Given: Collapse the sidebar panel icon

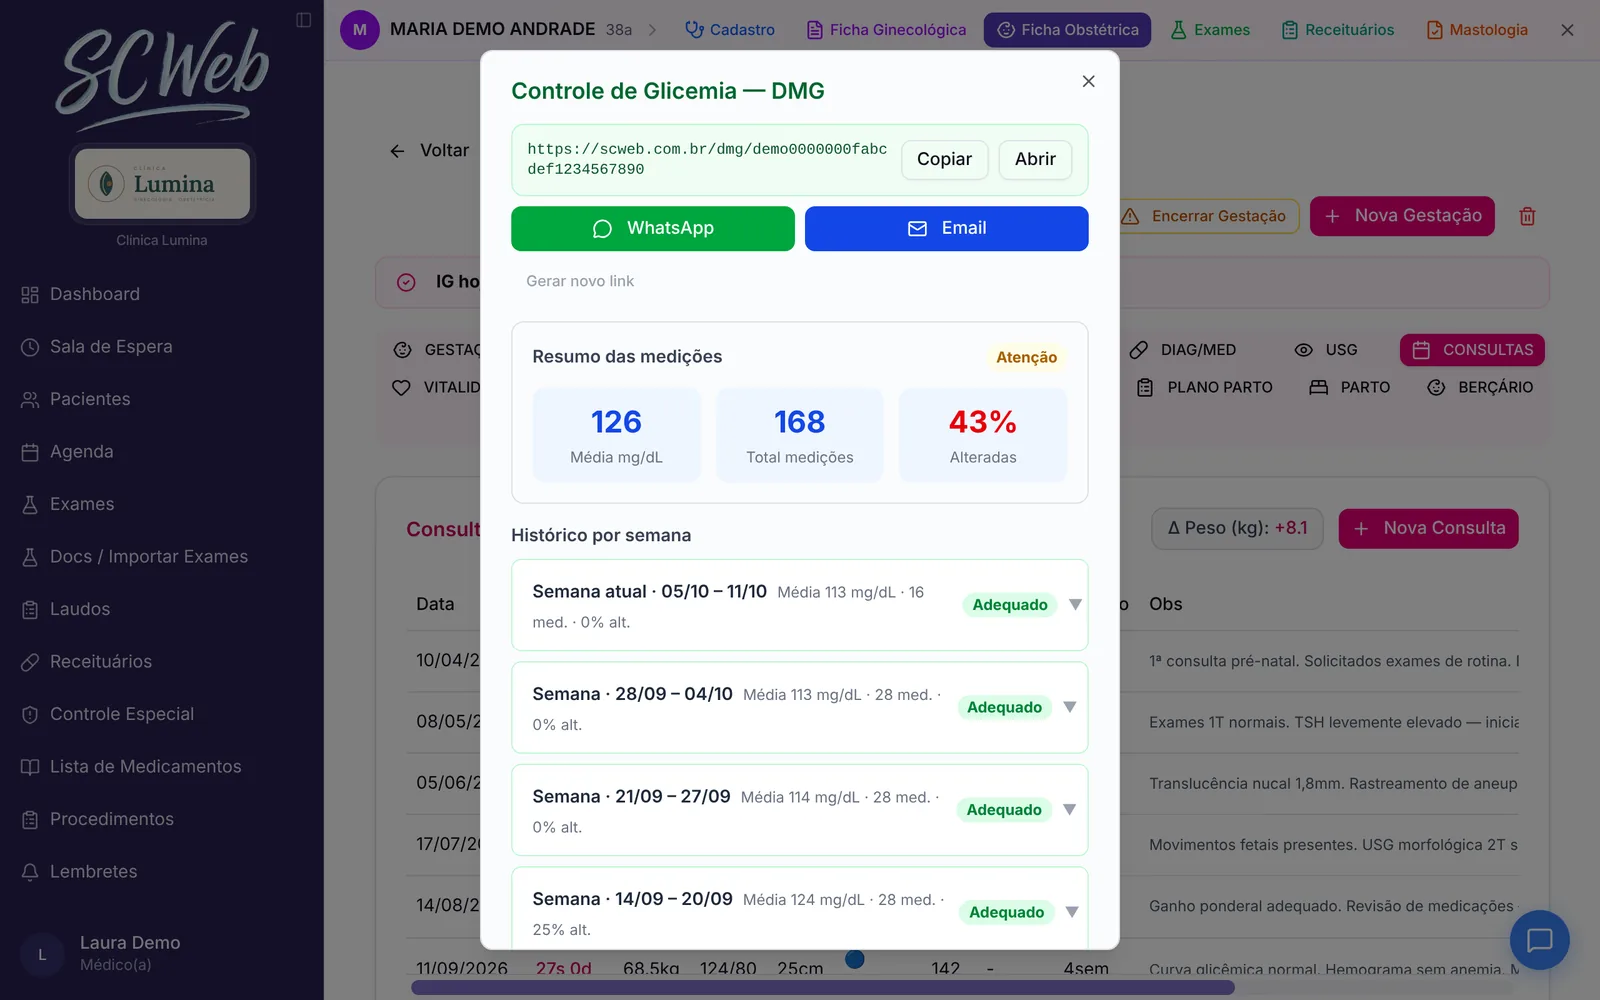Looking at the screenshot, I should pyautogui.click(x=304, y=20).
